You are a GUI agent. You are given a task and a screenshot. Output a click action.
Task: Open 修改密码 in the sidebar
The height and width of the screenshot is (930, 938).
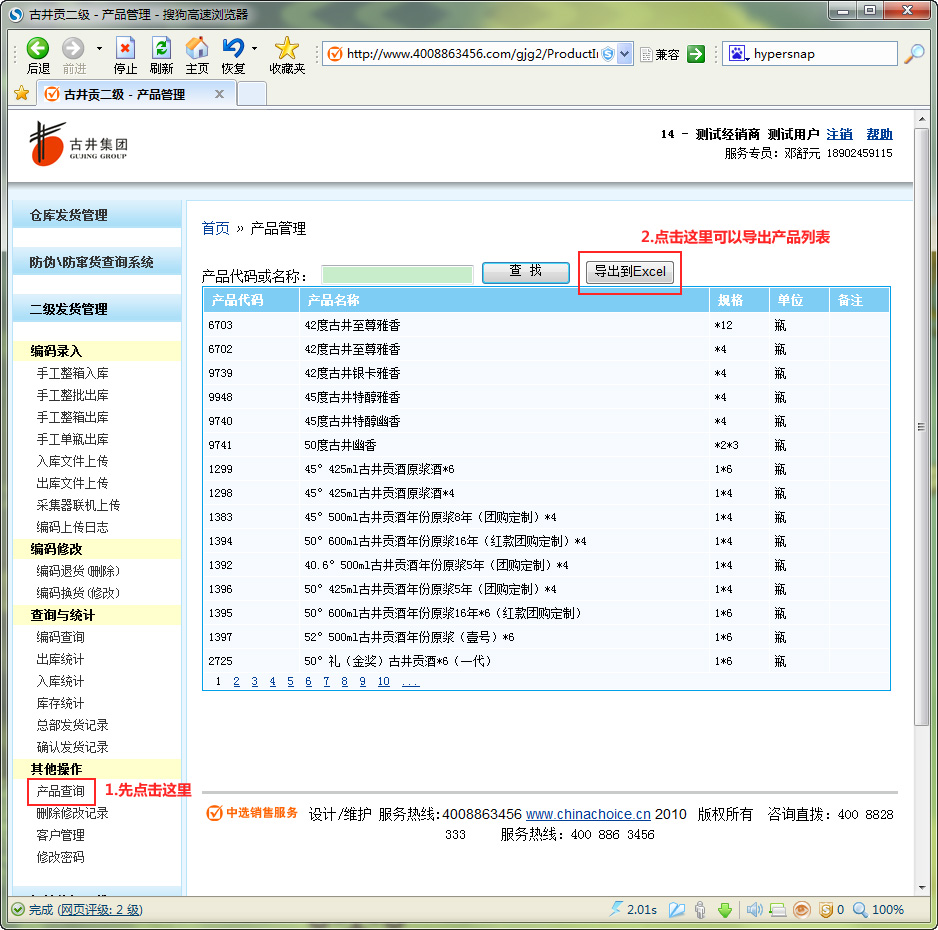pos(60,857)
